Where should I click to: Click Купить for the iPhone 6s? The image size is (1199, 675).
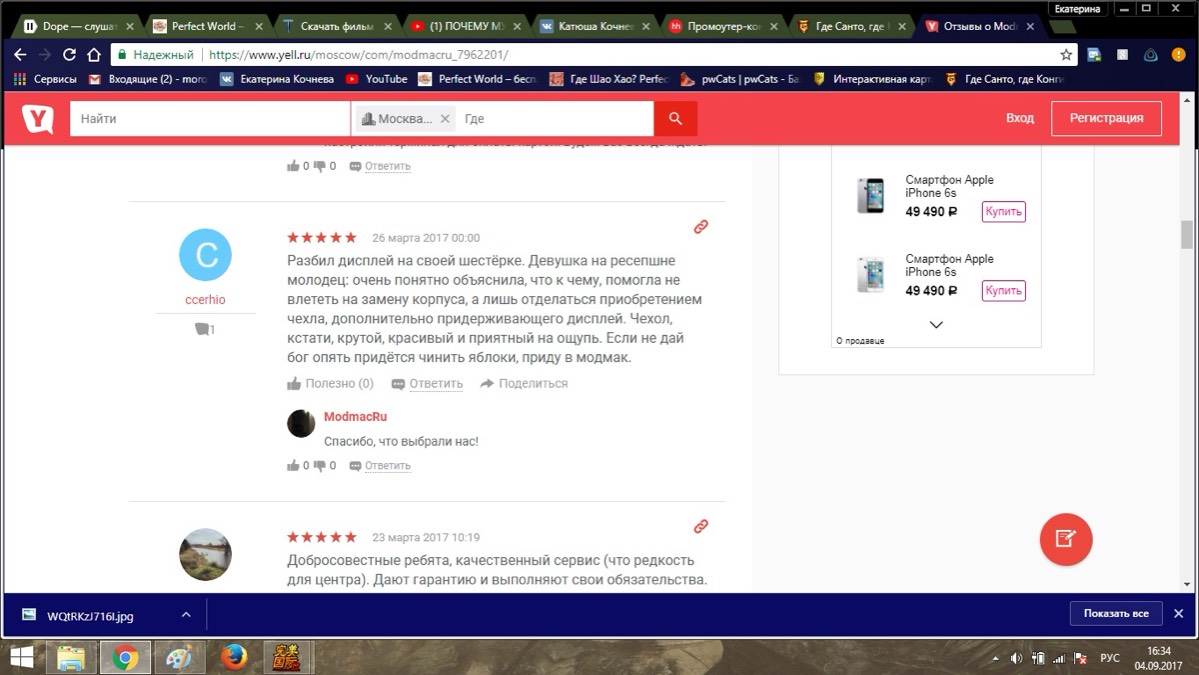coord(1002,211)
